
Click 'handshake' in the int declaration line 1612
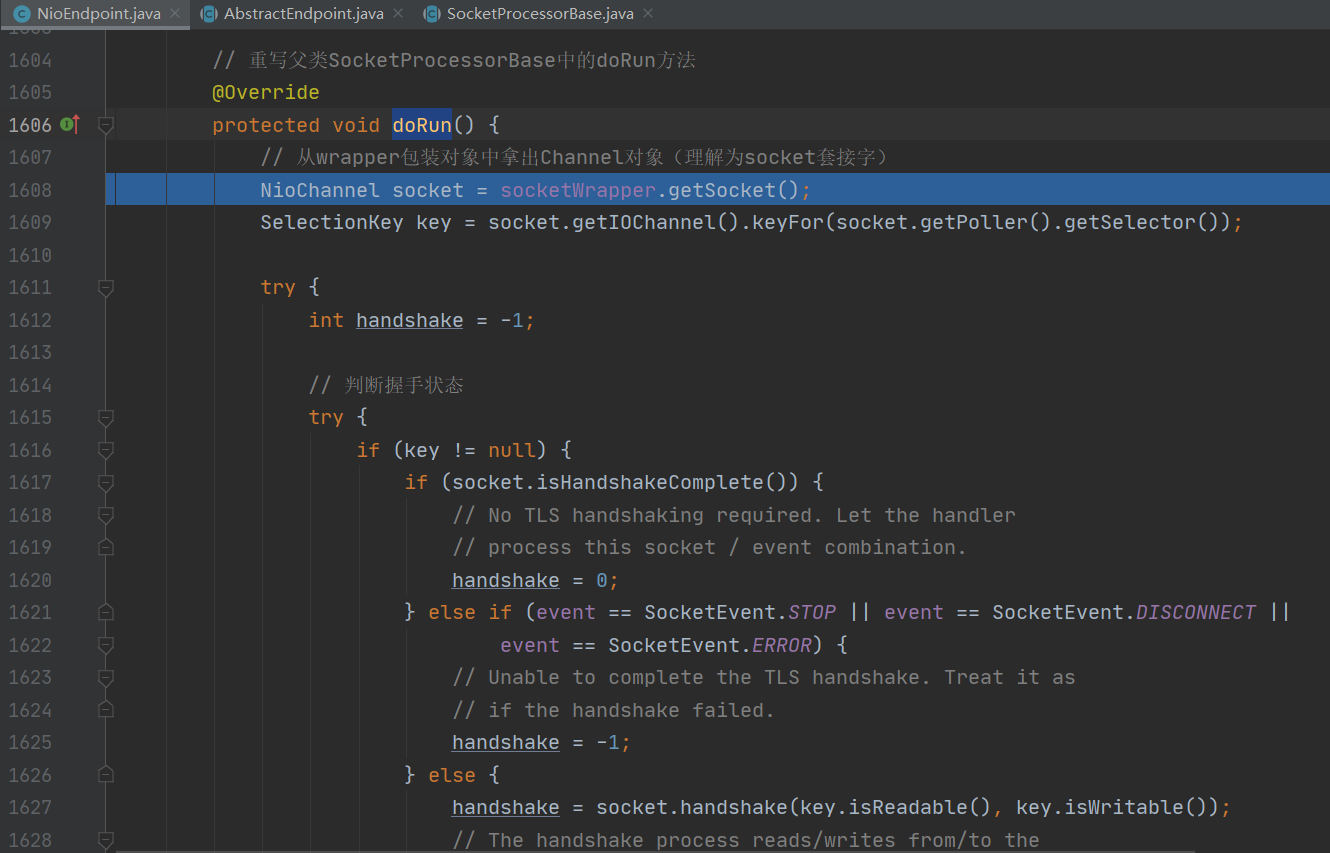click(x=410, y=320)
